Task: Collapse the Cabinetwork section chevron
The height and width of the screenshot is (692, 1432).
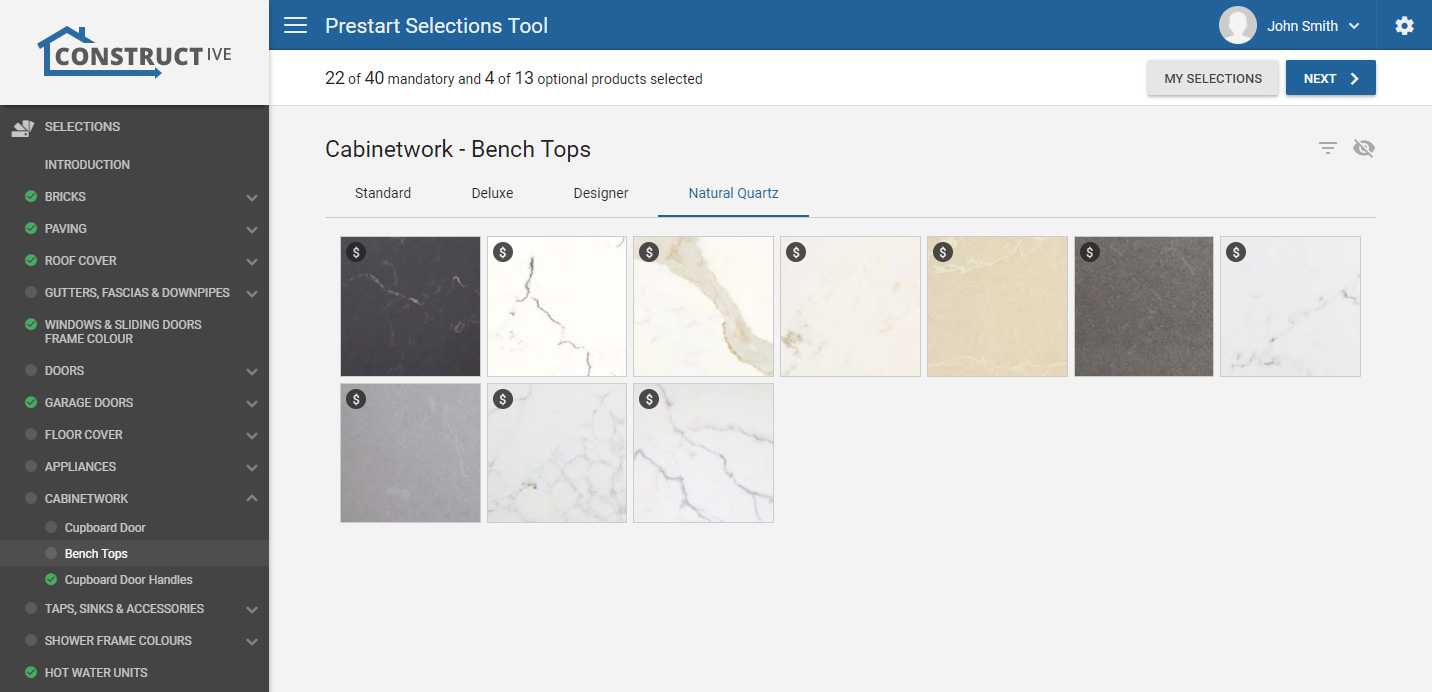Action: point(252,499)
